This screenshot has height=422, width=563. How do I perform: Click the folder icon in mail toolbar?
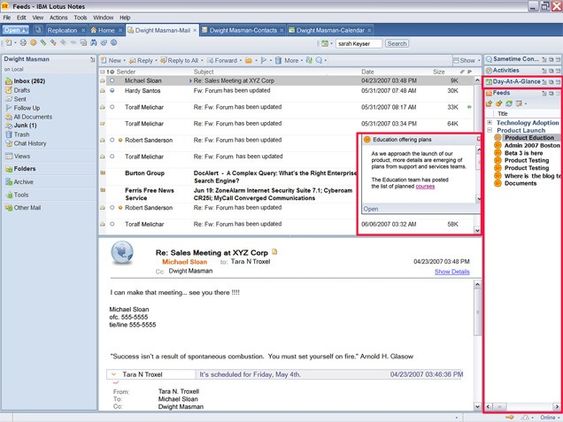[248, 60]
